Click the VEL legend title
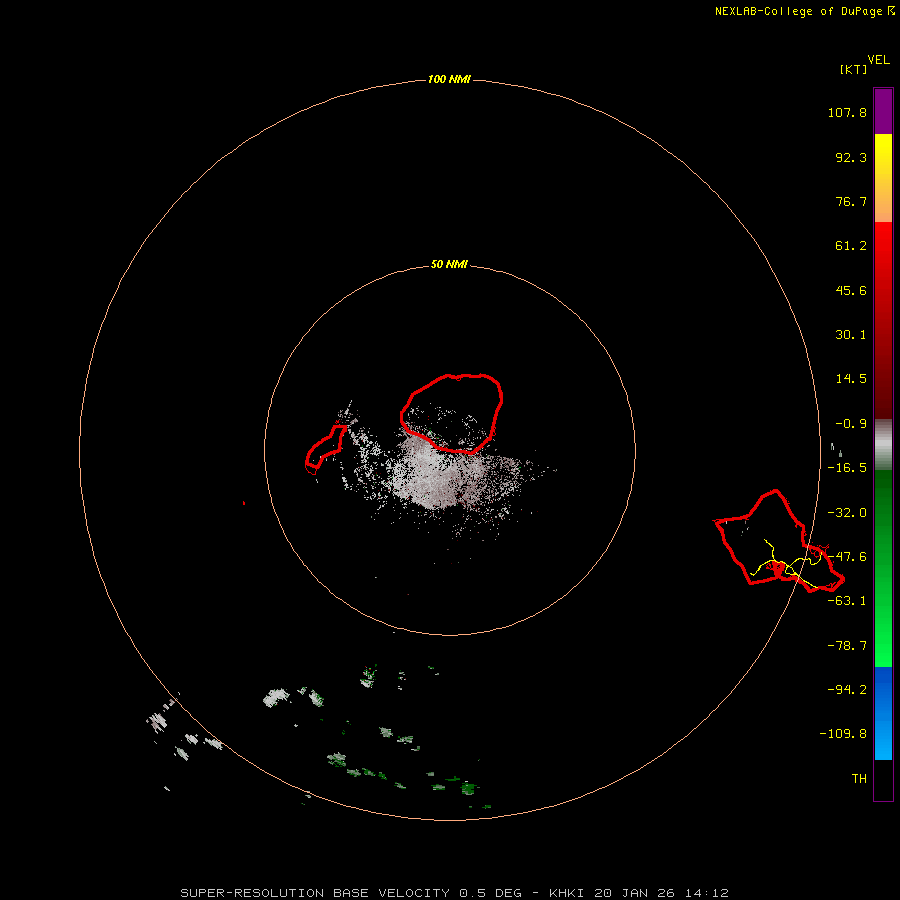900x900 pixels. (878, 60)
